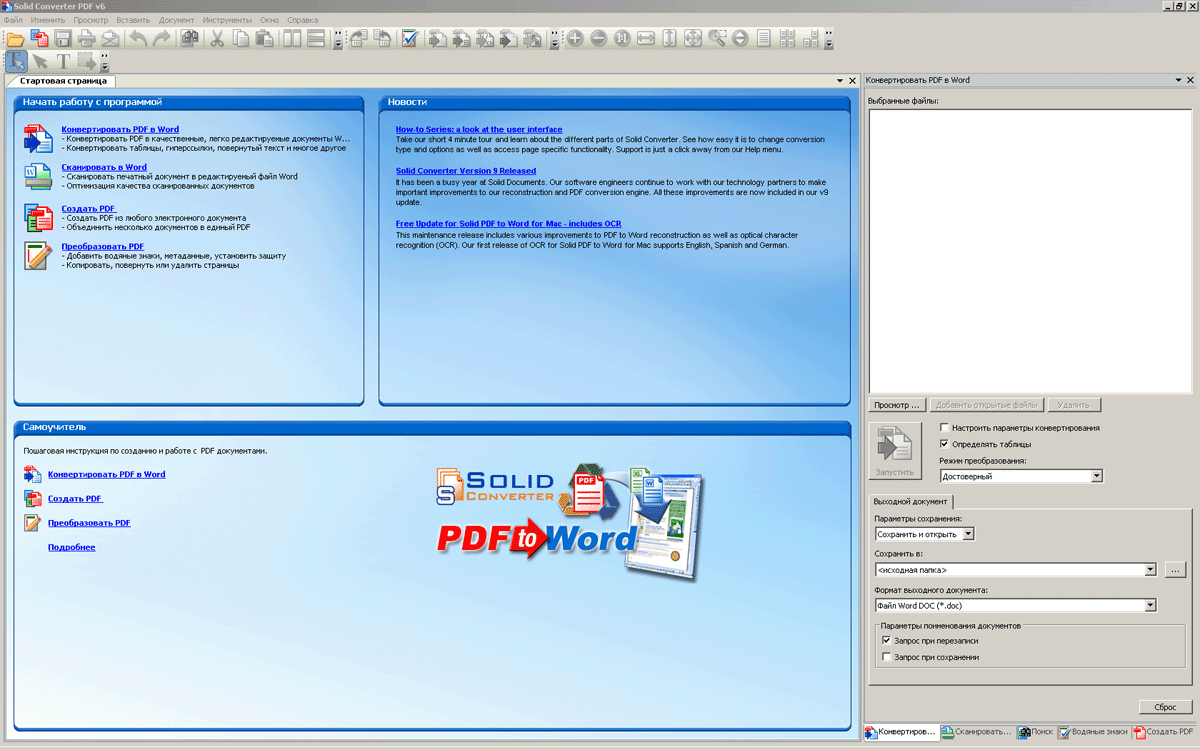The width and height of the screenshot is (1200, 750).
Task: Click the Convert PDF toolbar icon
Action: point(39,39)
